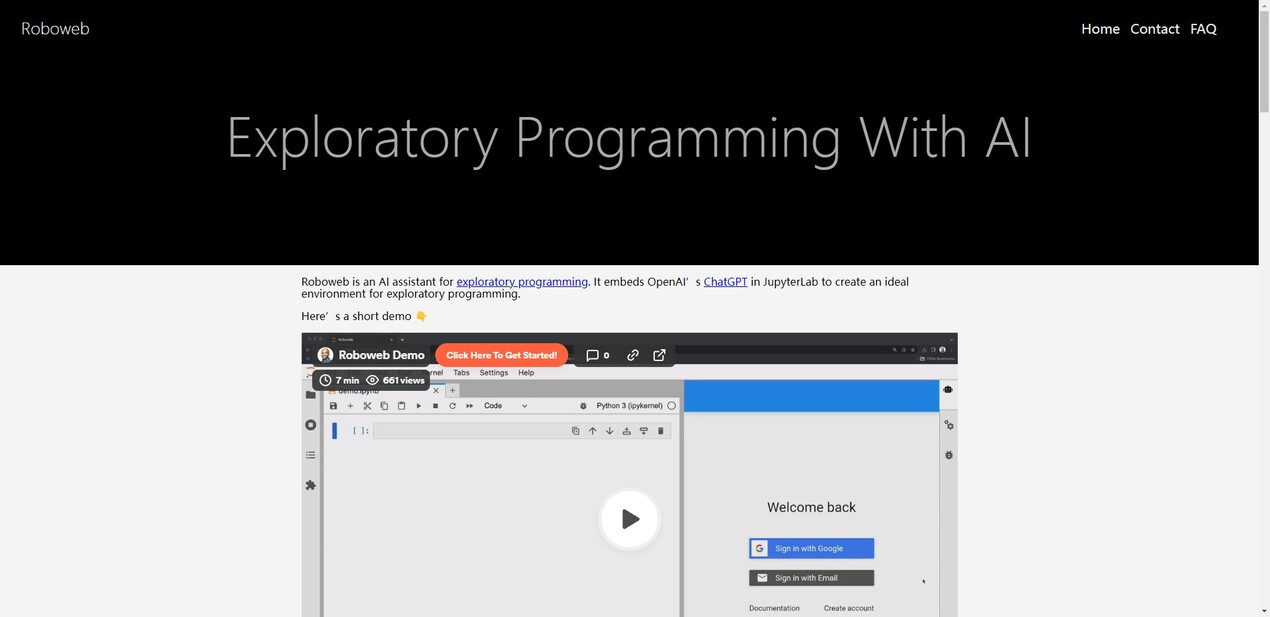1270x617 pixels.
Task: Click the Roboweb Demo video title
Action: pyautogui.click(x=381, y=355)
